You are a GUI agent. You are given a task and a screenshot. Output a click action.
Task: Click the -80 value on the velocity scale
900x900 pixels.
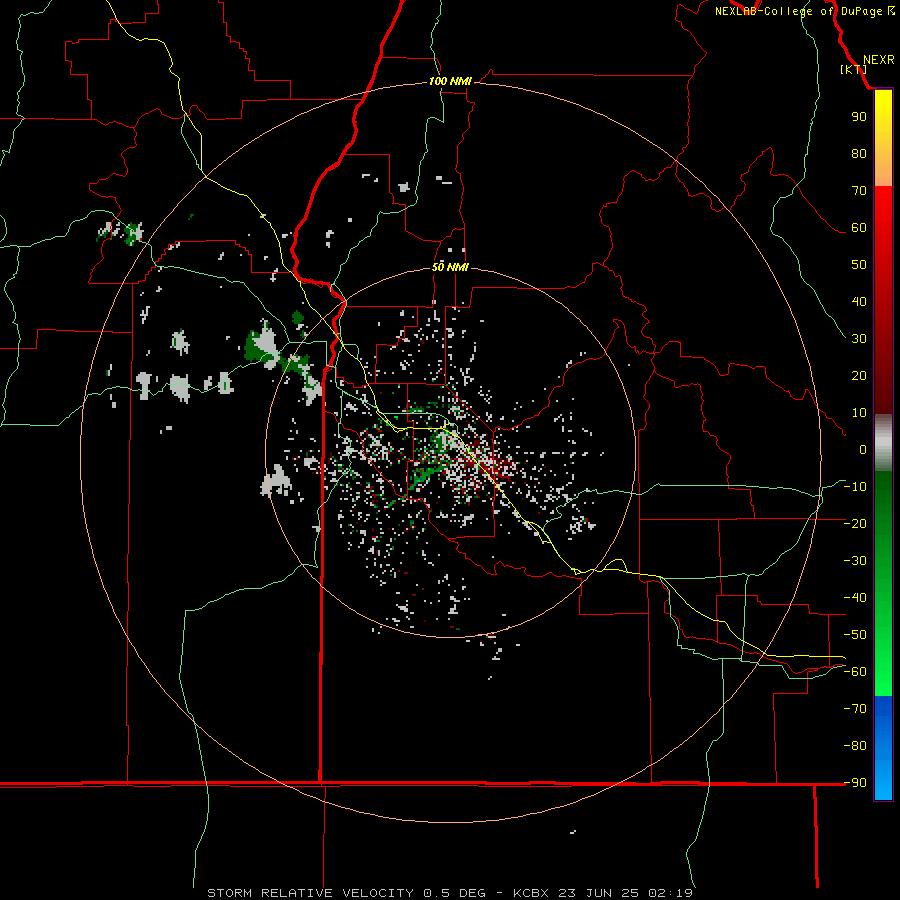(x=855, y=746)
